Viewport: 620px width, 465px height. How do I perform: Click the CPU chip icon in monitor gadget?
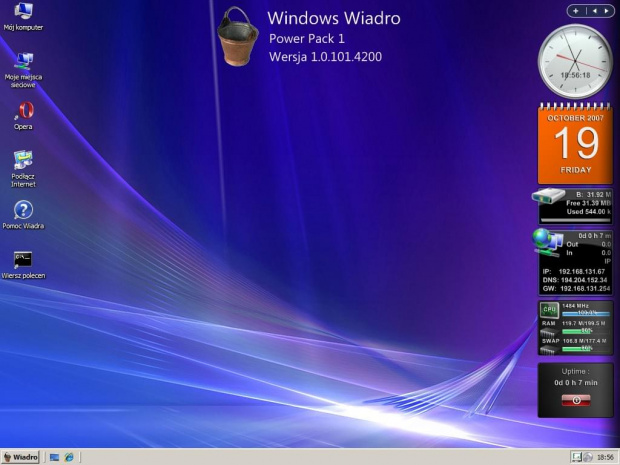tap(549, 310)
